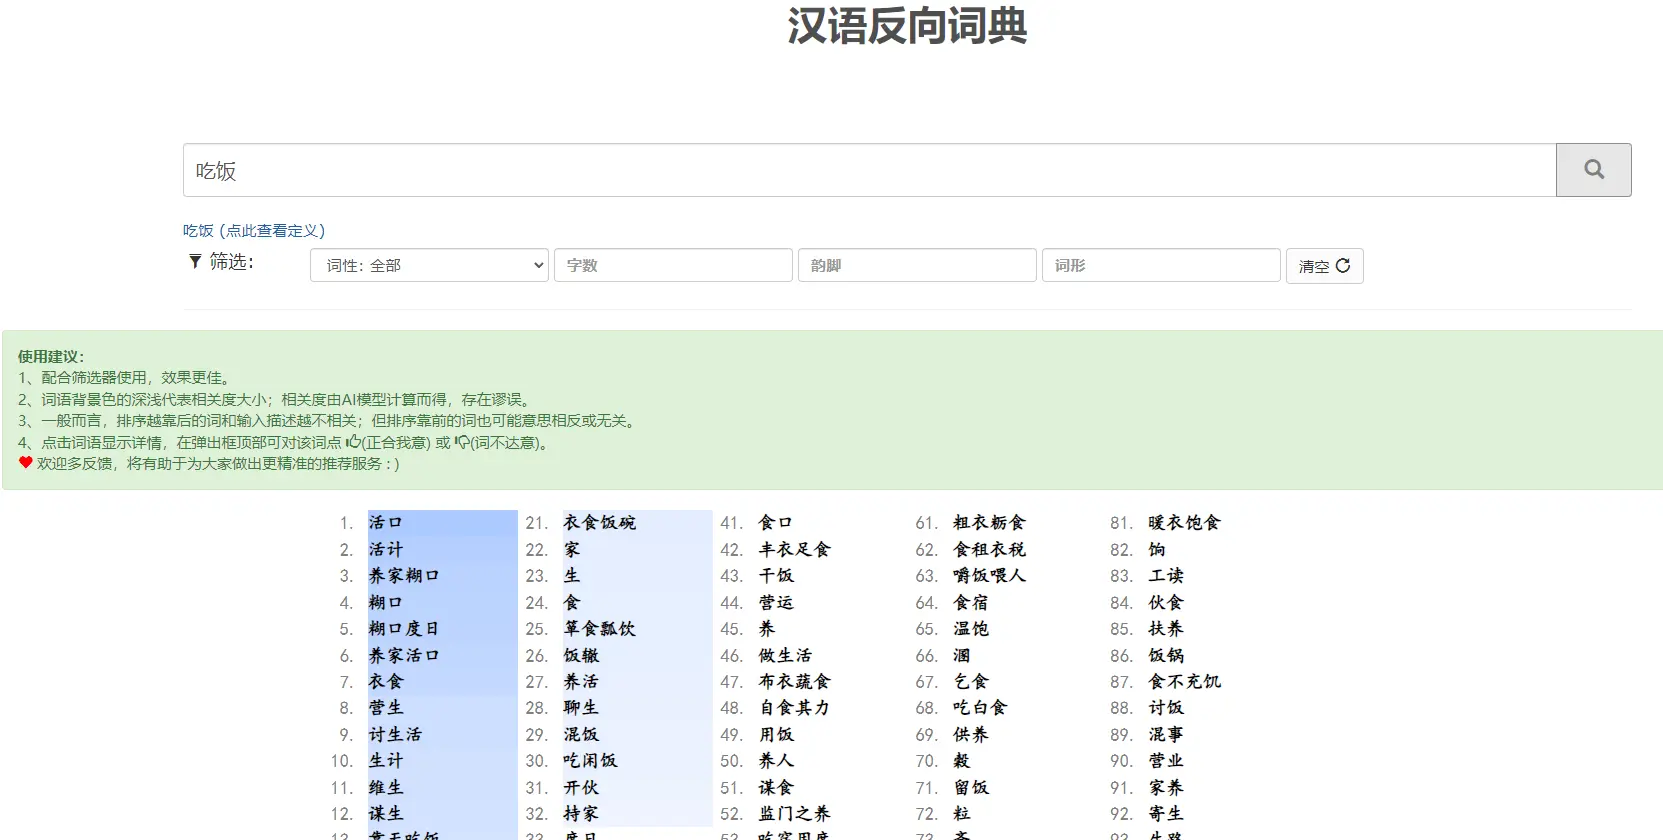Click the search box containing 吃饭
The image size is (1663, 840).
[869, 170]
